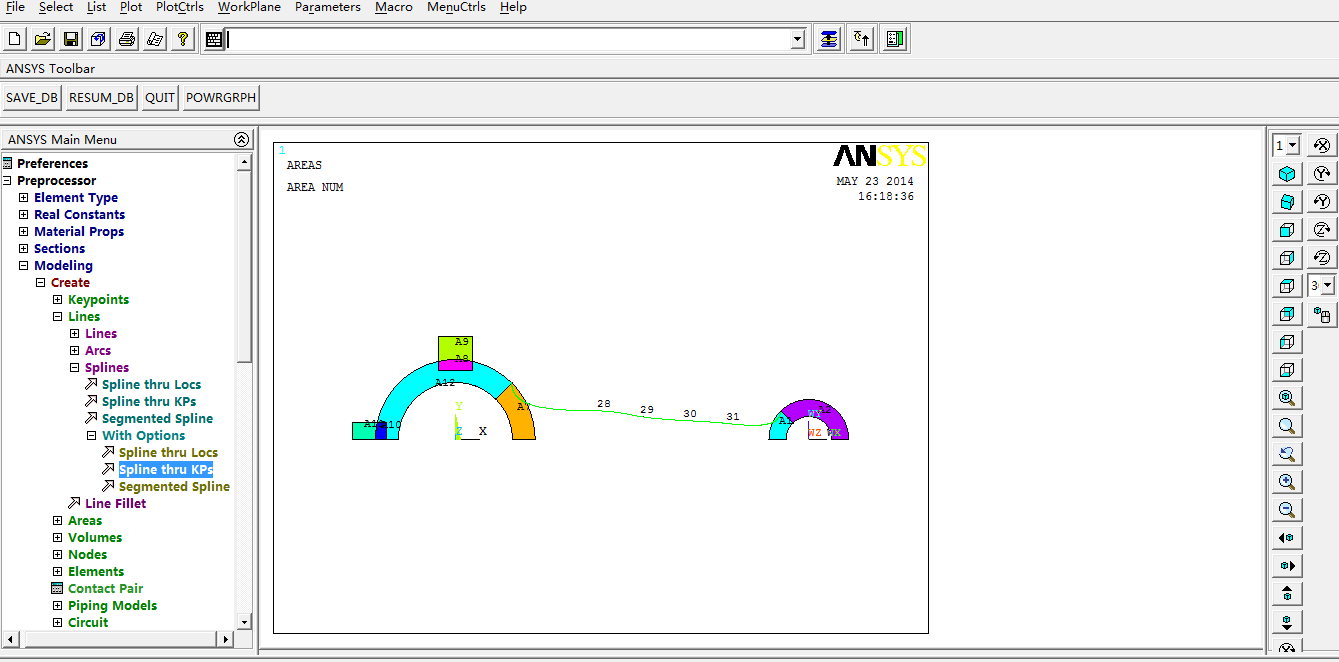Click the Raise Hidden windows icon
The image size is (1339, 662).
coord(828,39)
